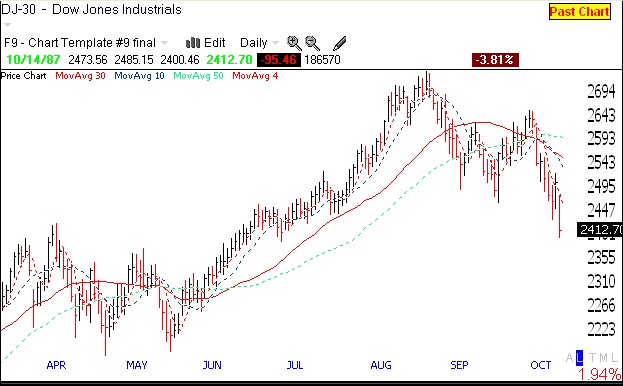Select the pencil drawing tool icon
Screen dimensions: 623x386
339,43
